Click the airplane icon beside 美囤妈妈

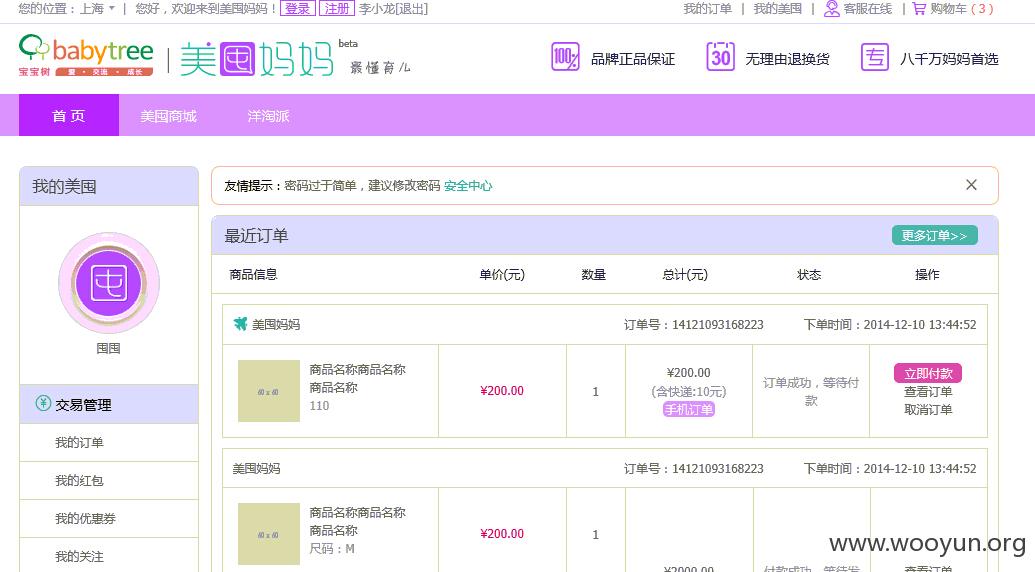coord(240,324)
